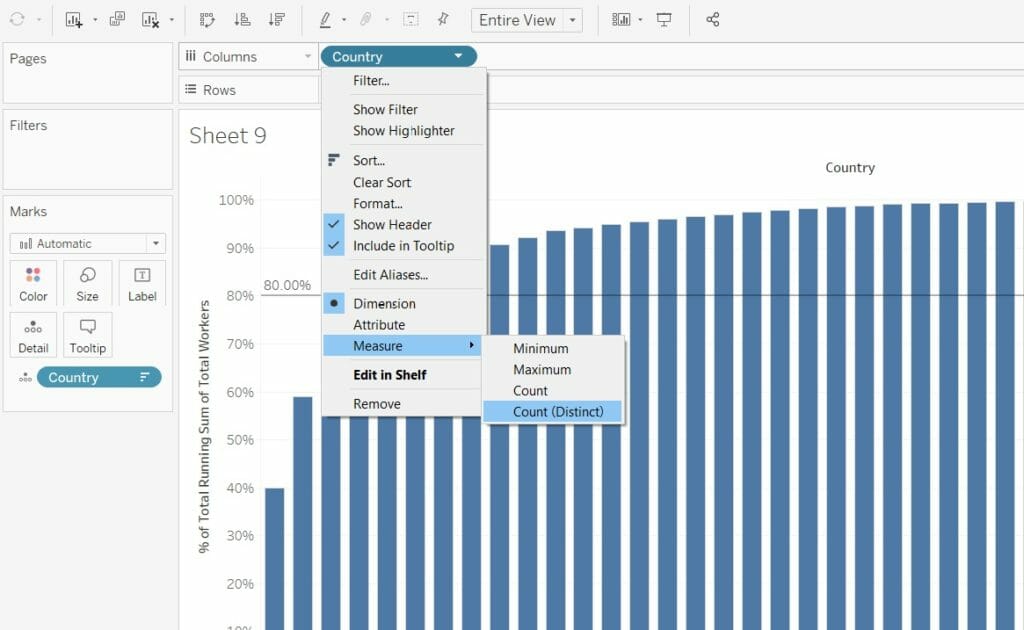
Task: Click the Group Members paperclip icon
Action: pos(366,20)
